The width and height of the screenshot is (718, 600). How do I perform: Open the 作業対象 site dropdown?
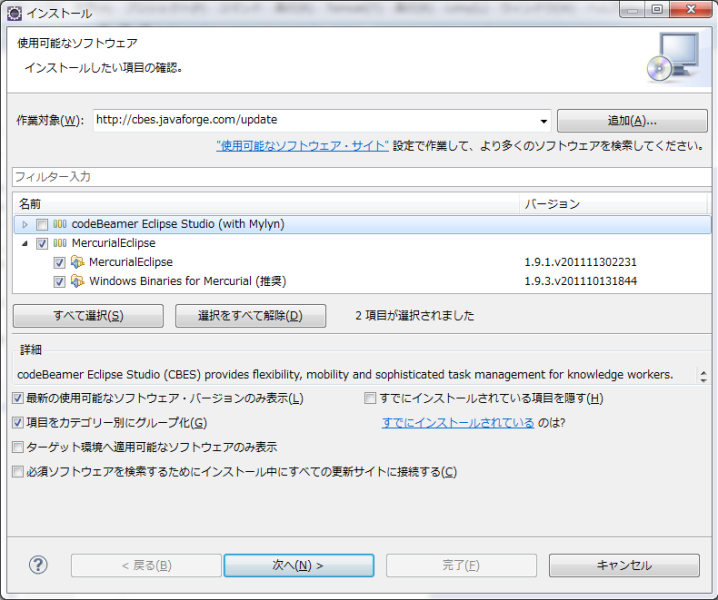tap(544, 121)
